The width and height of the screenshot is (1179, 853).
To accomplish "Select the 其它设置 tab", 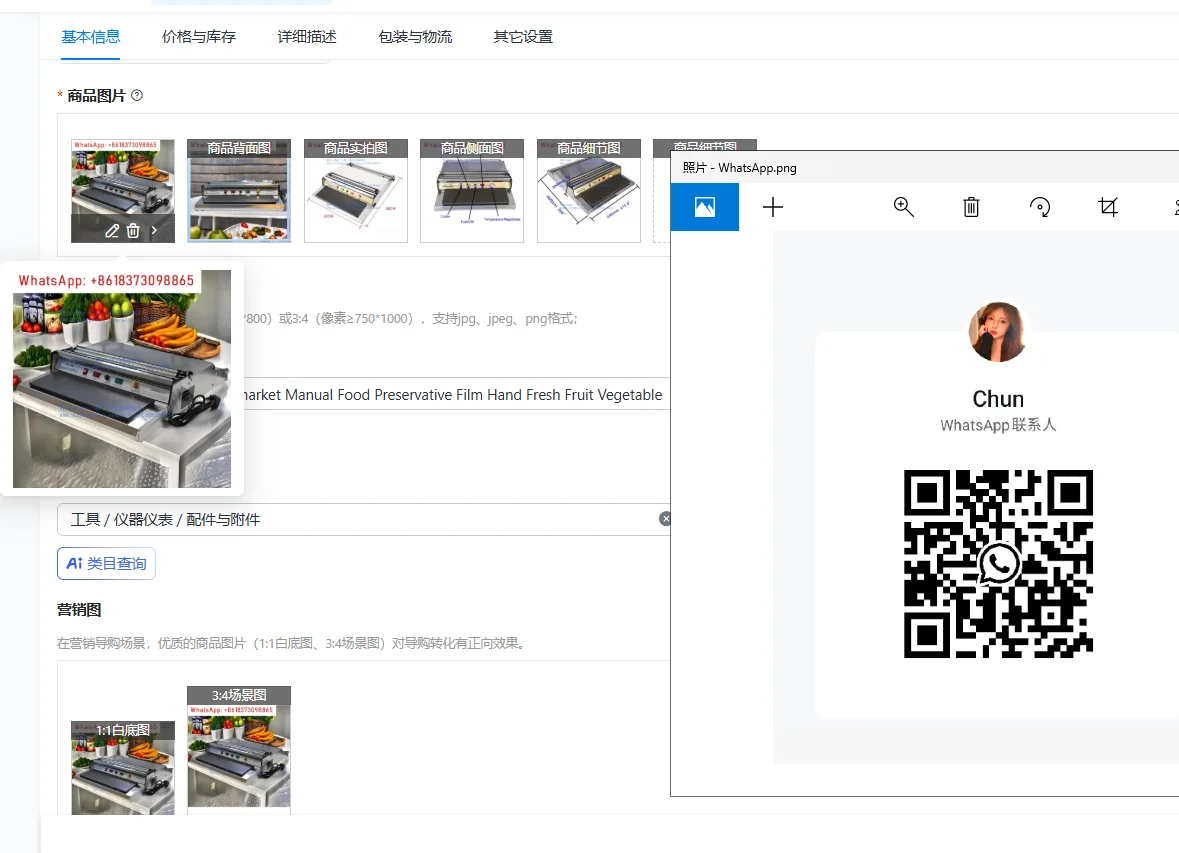I will (x=523, y=37).
